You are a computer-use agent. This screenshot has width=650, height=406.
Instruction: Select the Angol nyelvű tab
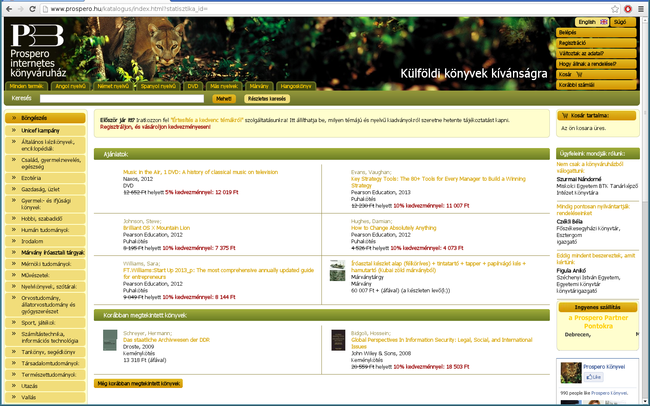71,86
